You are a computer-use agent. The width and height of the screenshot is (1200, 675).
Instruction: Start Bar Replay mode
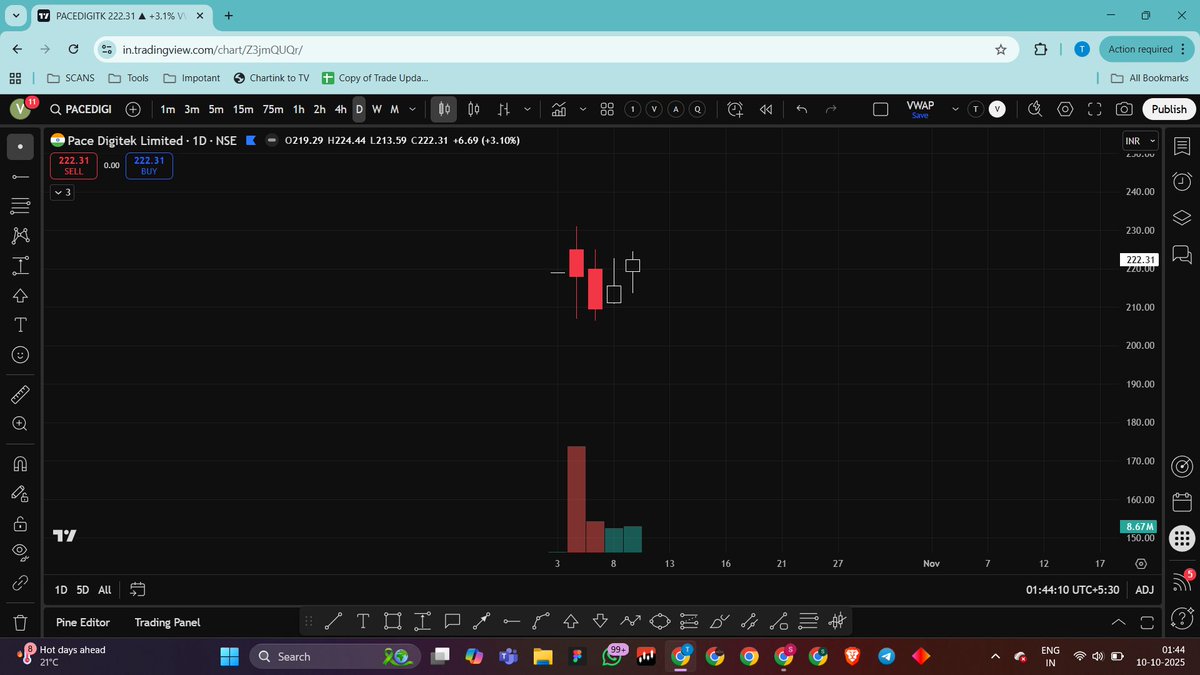766,110
